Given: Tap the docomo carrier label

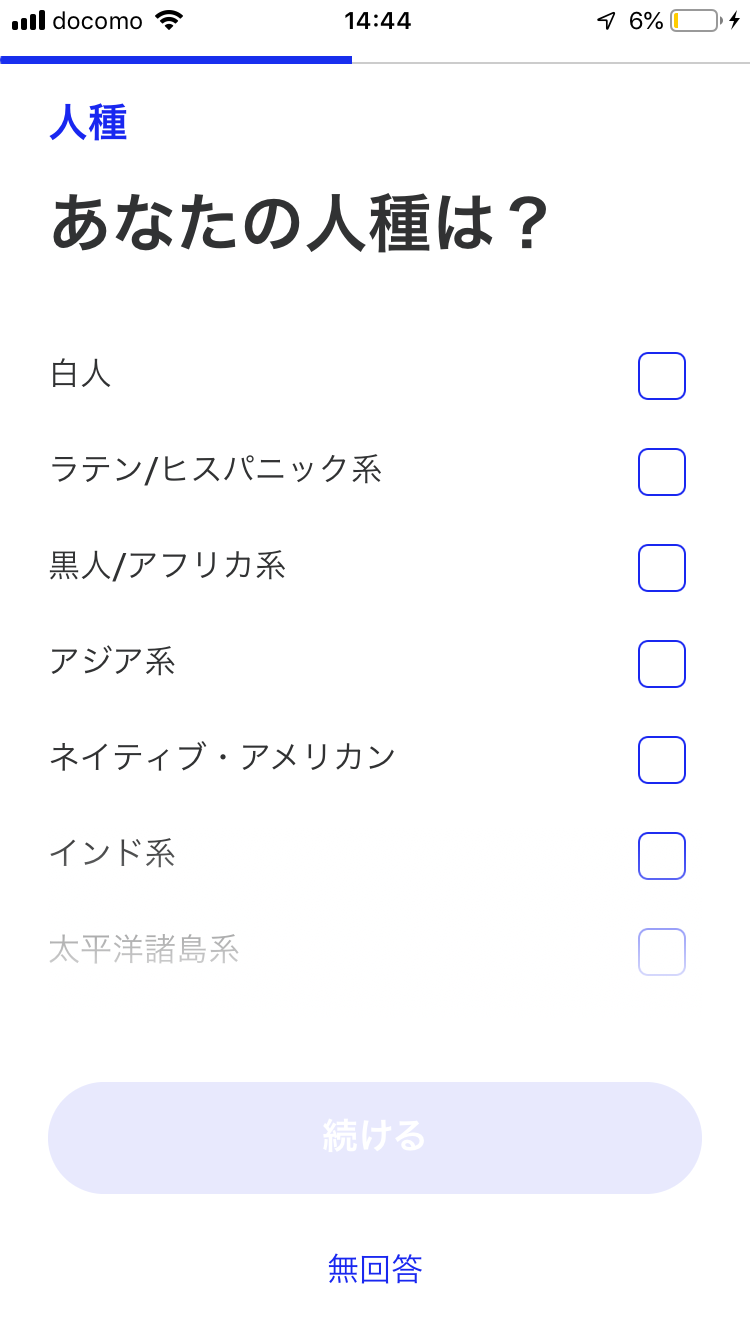Looking at the screenshot, I should (x=97, y=20).
